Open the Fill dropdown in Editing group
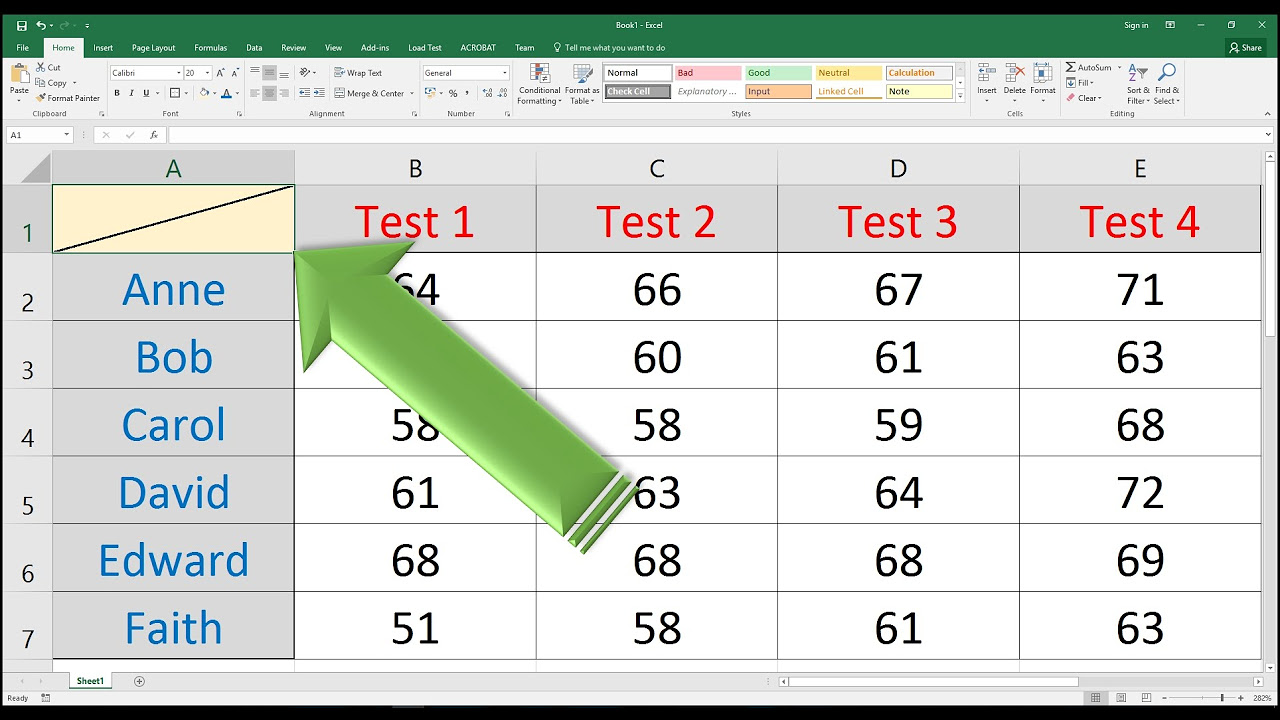The height and width of the screenshot is (720, 1280). tap(1080, 83)
